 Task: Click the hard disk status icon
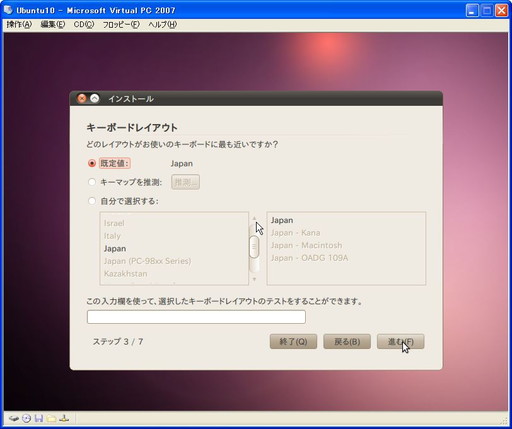[14, 418]
